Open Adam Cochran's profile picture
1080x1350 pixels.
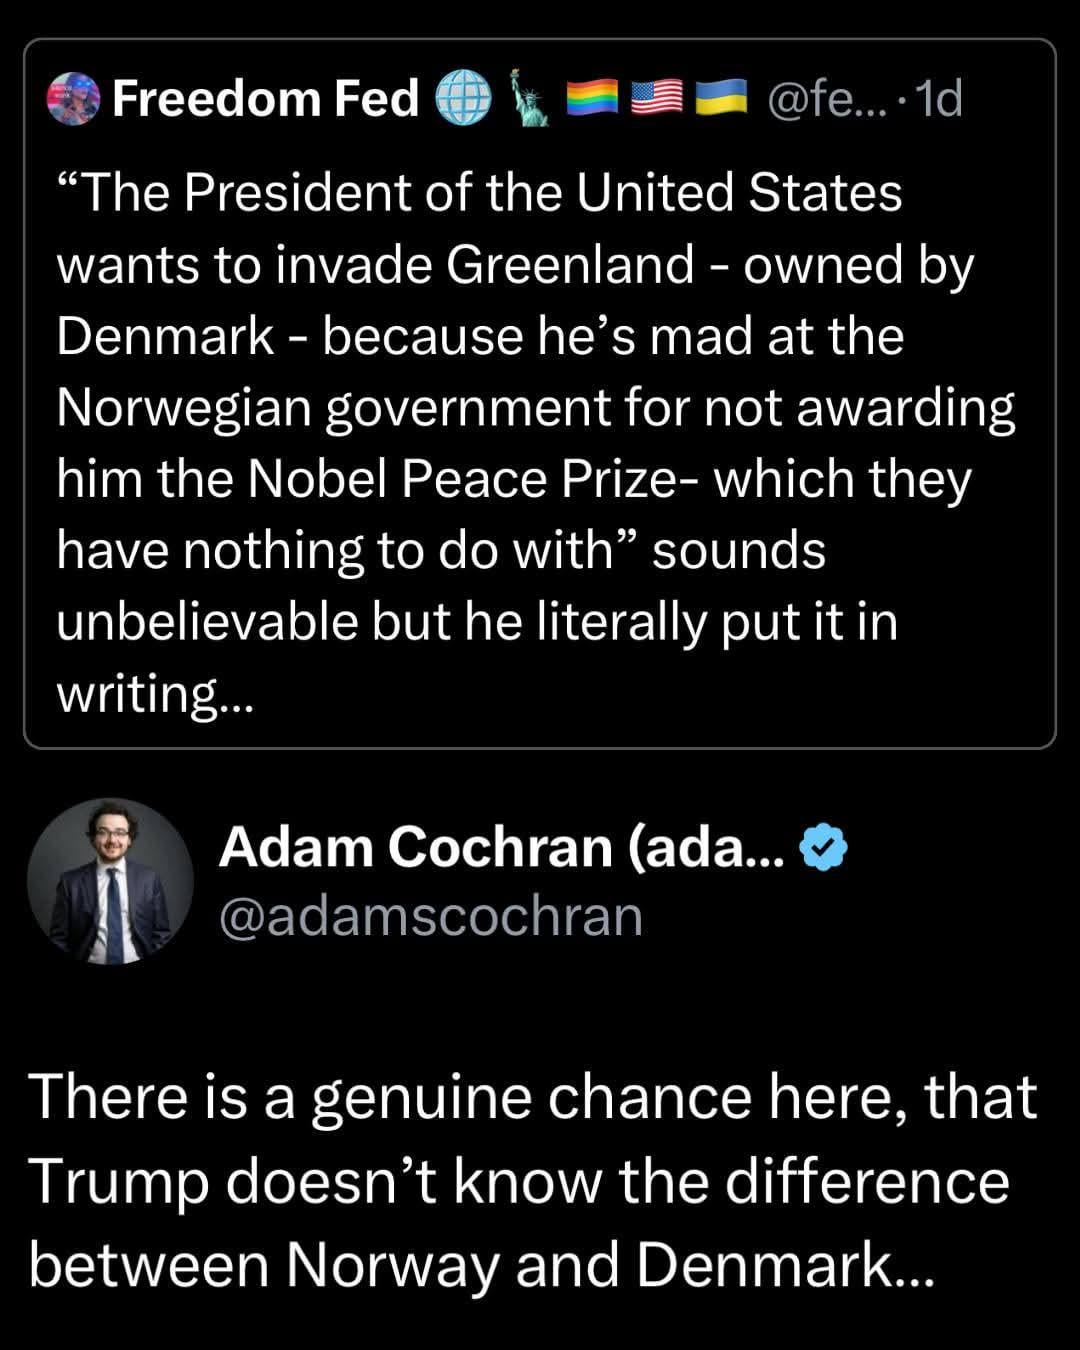click(x=110, y=881)
